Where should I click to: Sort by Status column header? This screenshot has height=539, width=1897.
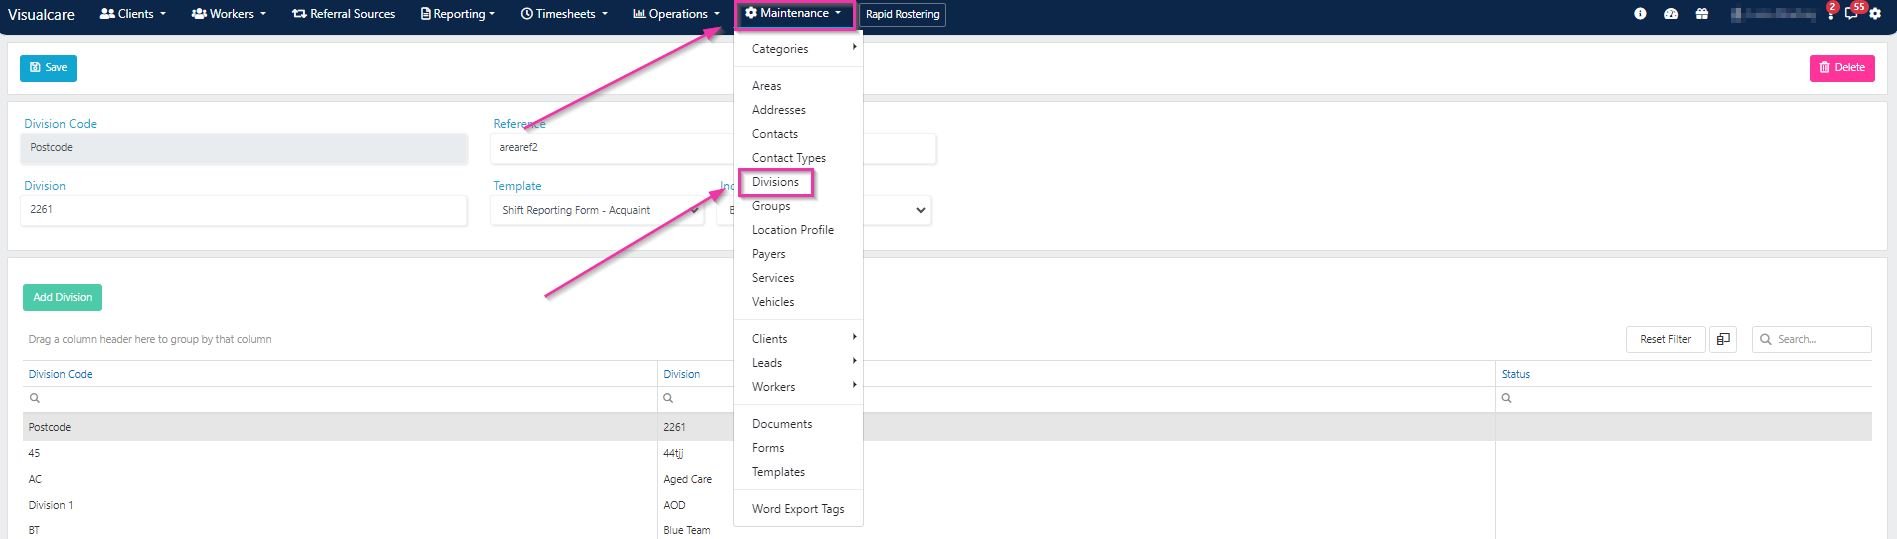1515,374
